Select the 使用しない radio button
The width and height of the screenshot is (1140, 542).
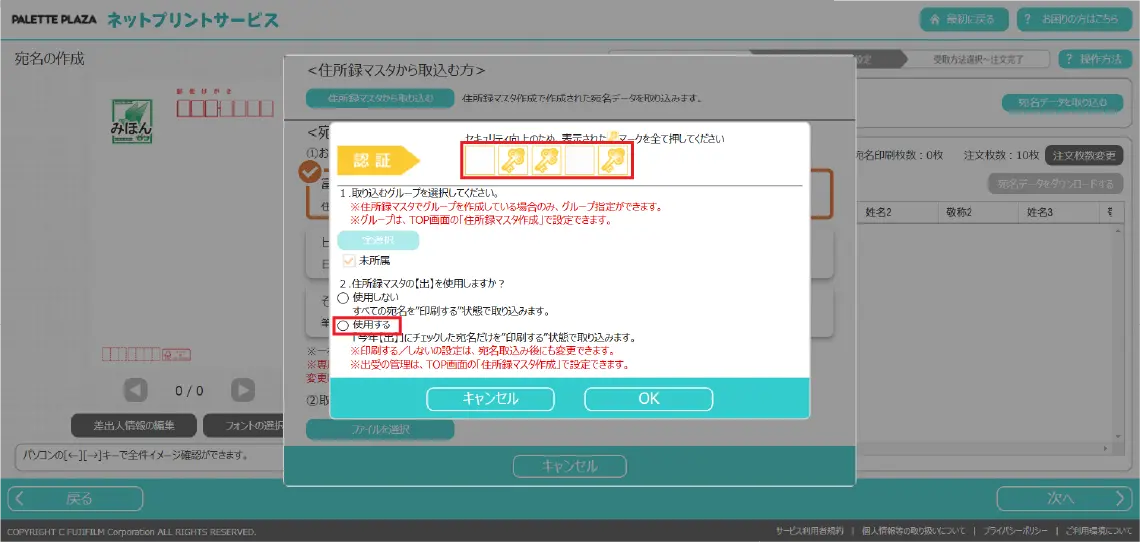(343, 298)
